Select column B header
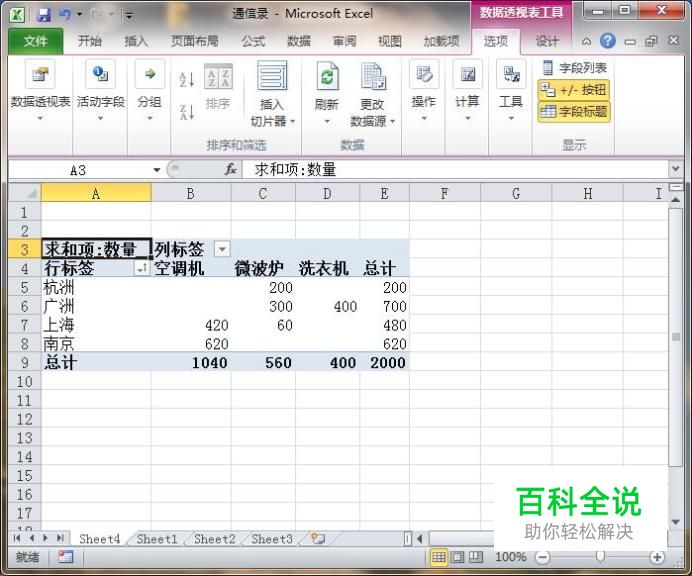This screenshot has width=692, height=576. (x=191, y=193)
